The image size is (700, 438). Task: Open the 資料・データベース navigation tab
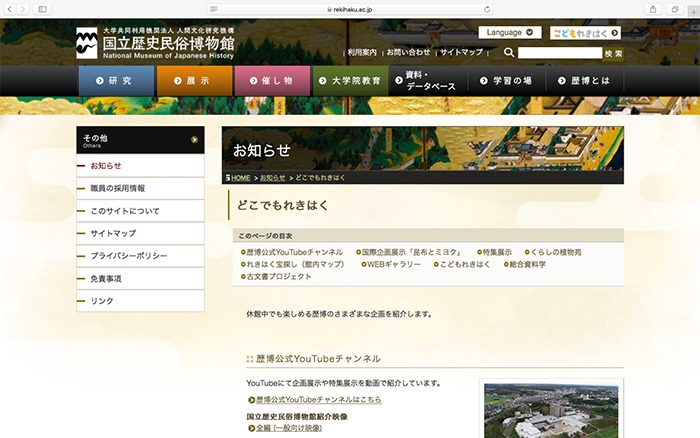pos(428,81)
